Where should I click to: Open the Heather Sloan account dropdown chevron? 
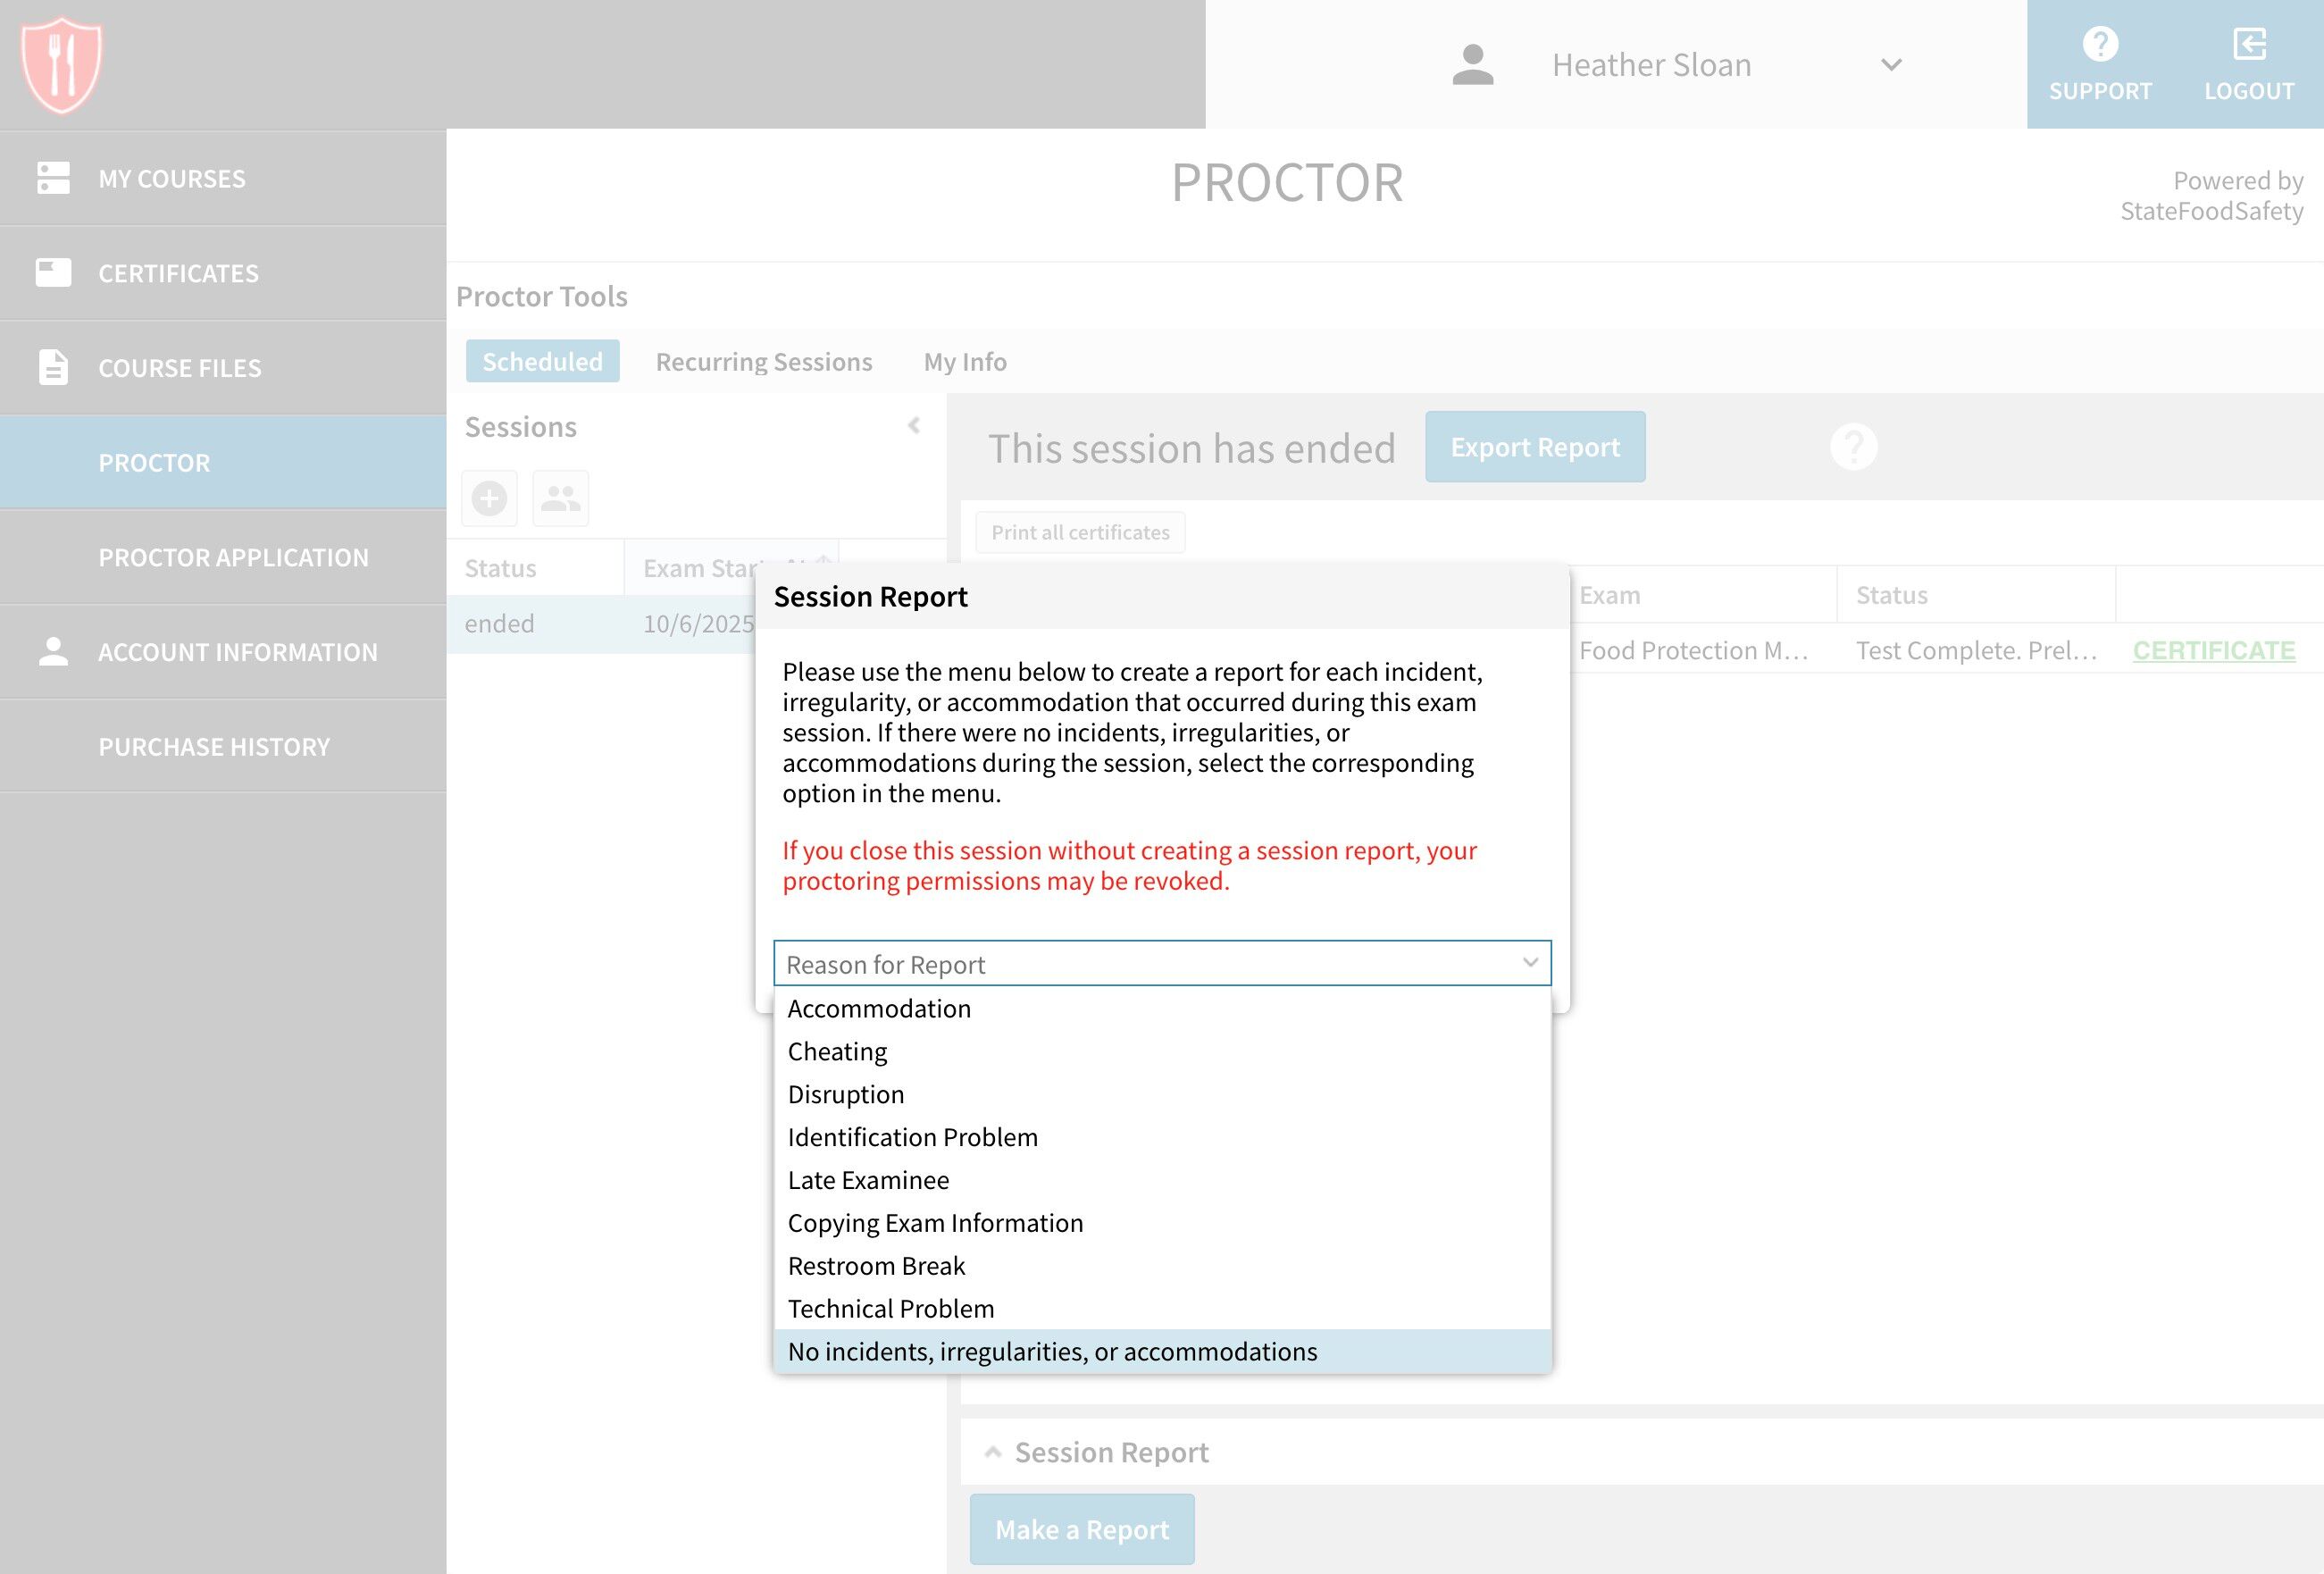coord(1890,65)
